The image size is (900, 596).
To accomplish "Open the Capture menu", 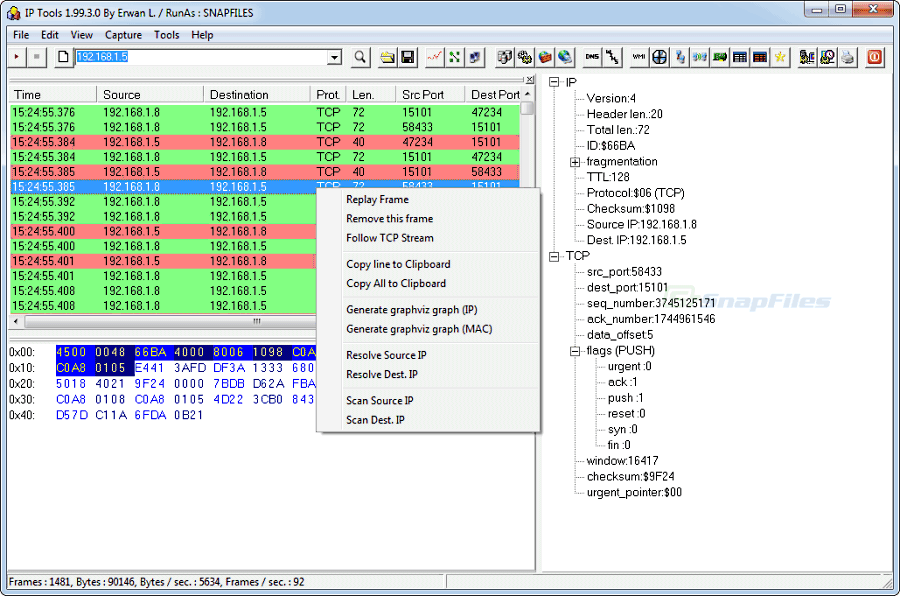I will coord(123,35).
